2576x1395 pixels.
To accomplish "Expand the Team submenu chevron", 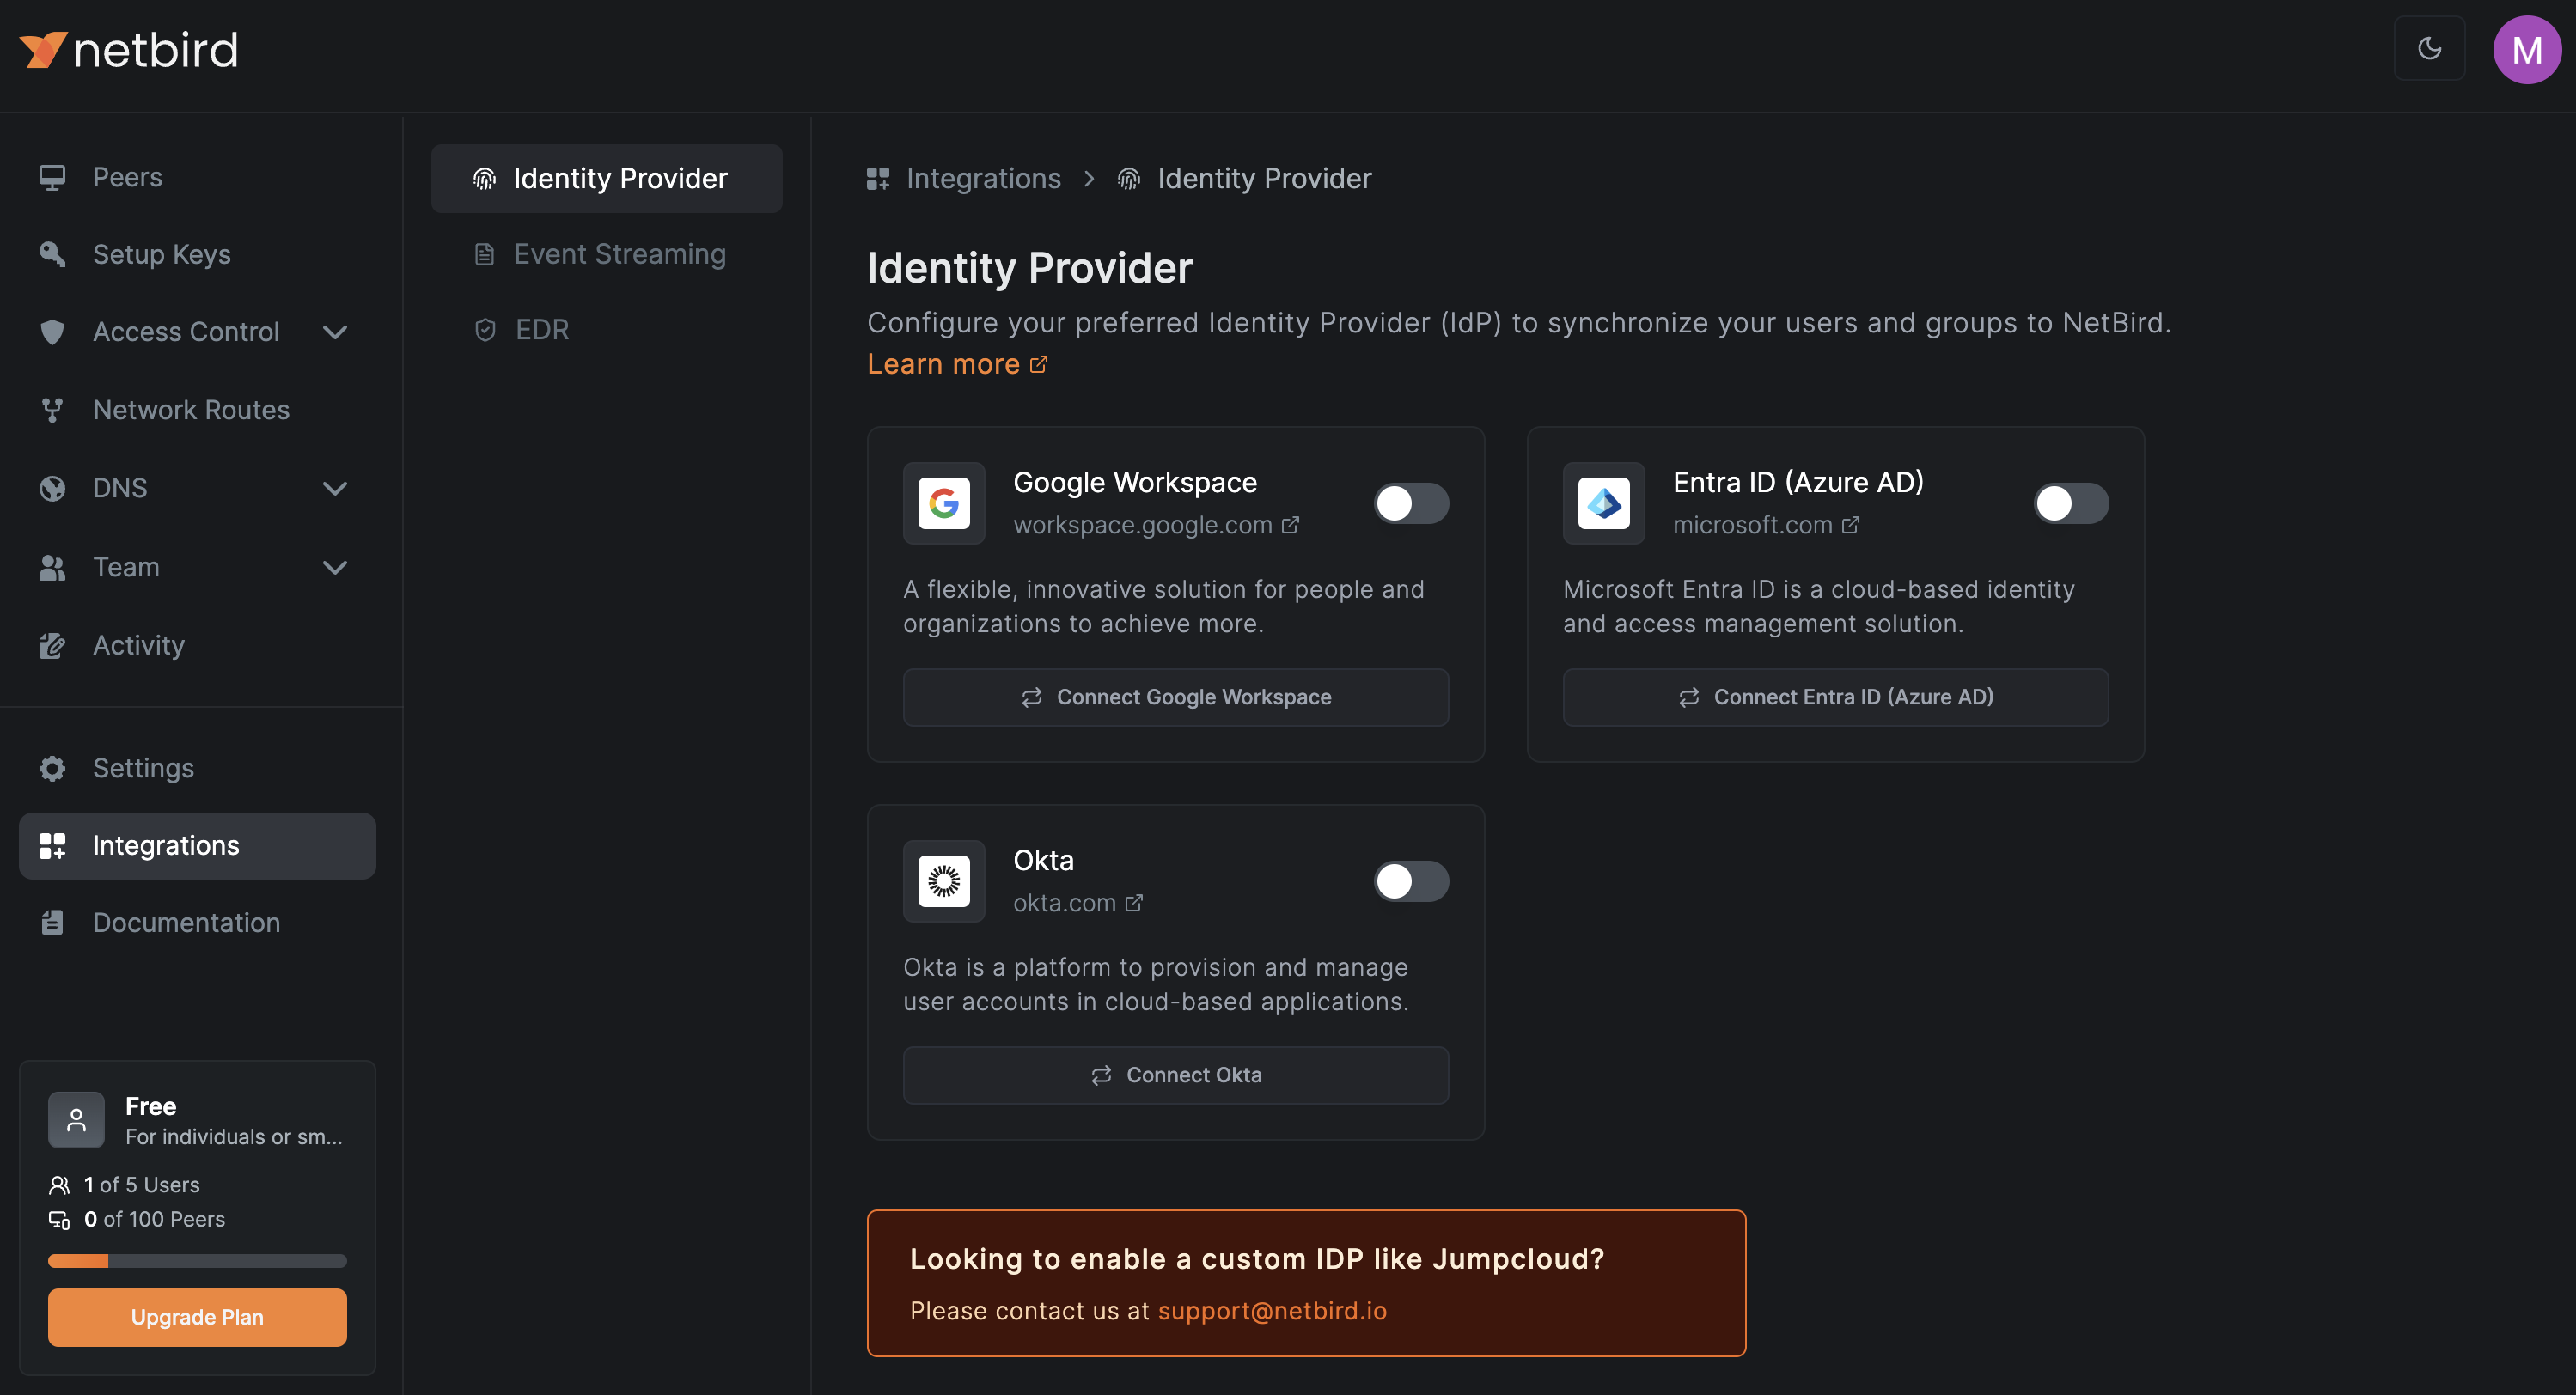I will (335, 567).
